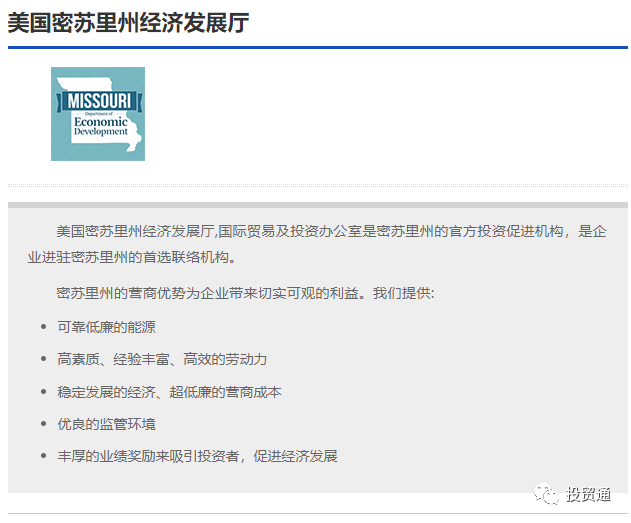Click the bullet text 可靠低廉的能源
This screenshot has width=631, height=523.
[x=106, y=327]
